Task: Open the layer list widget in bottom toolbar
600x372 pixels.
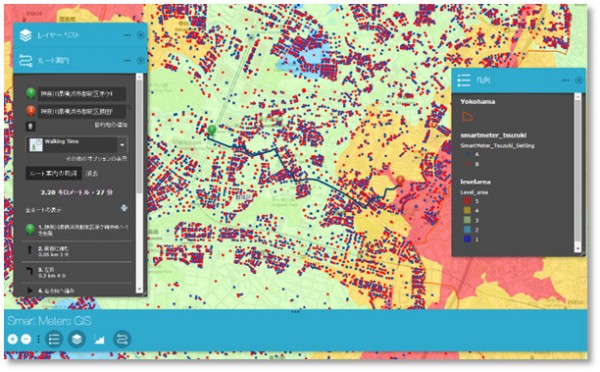Action: (x=77, y=339)
